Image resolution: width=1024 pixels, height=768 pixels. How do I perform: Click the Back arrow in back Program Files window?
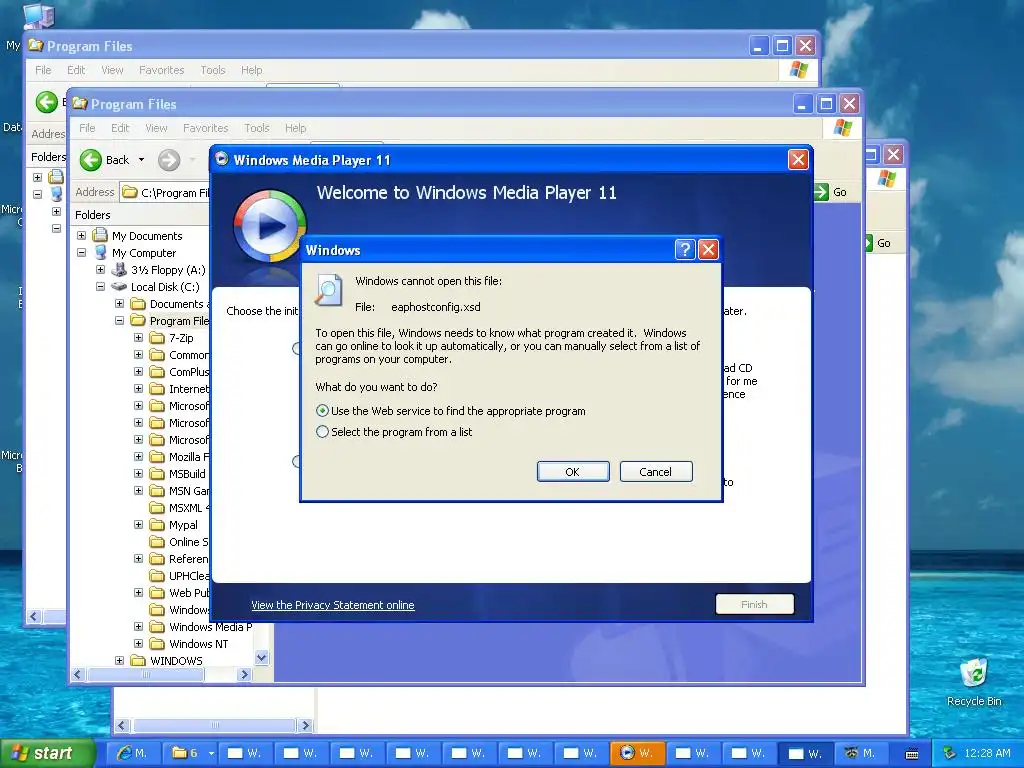click(x=46, y=102)
